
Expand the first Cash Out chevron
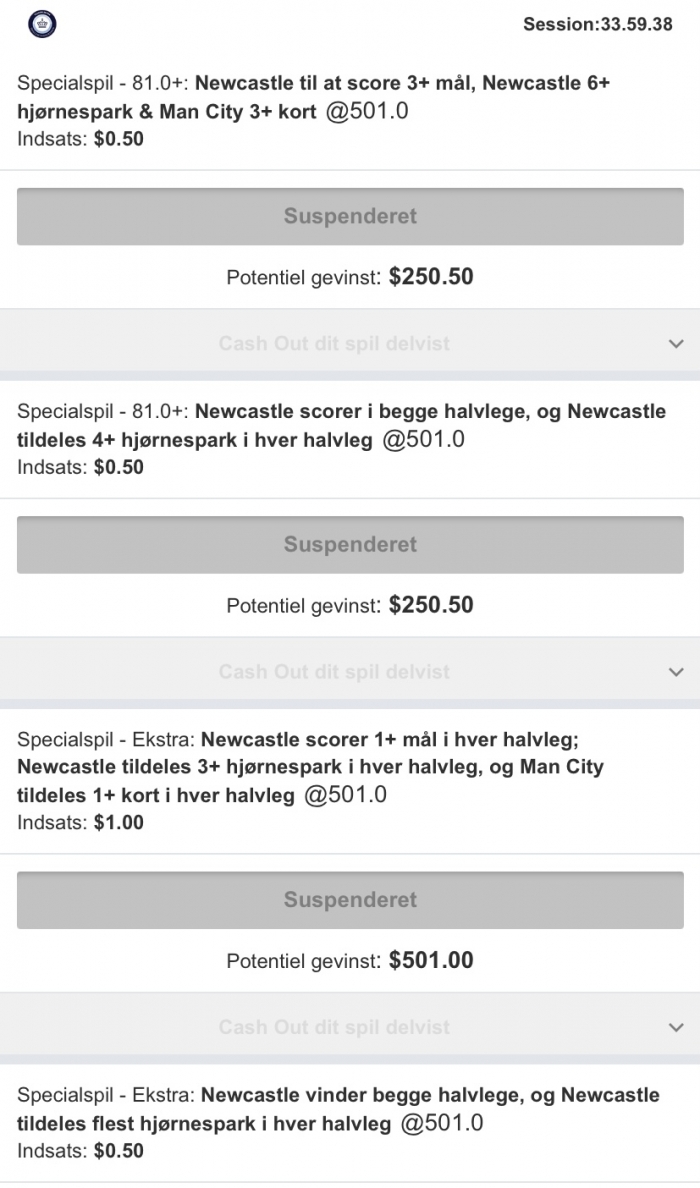[x=676, y=344]
